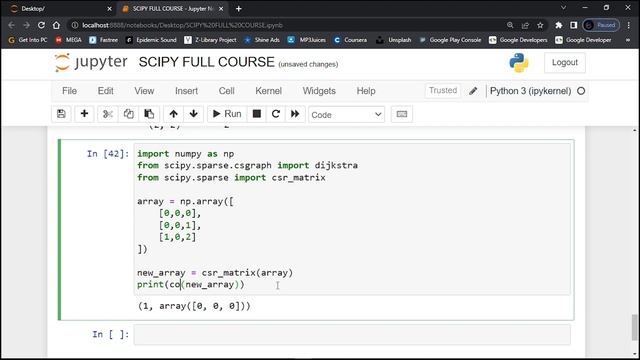Go to browser home page
The height and width of the screenshot is (360, 640).
point(56,25)
